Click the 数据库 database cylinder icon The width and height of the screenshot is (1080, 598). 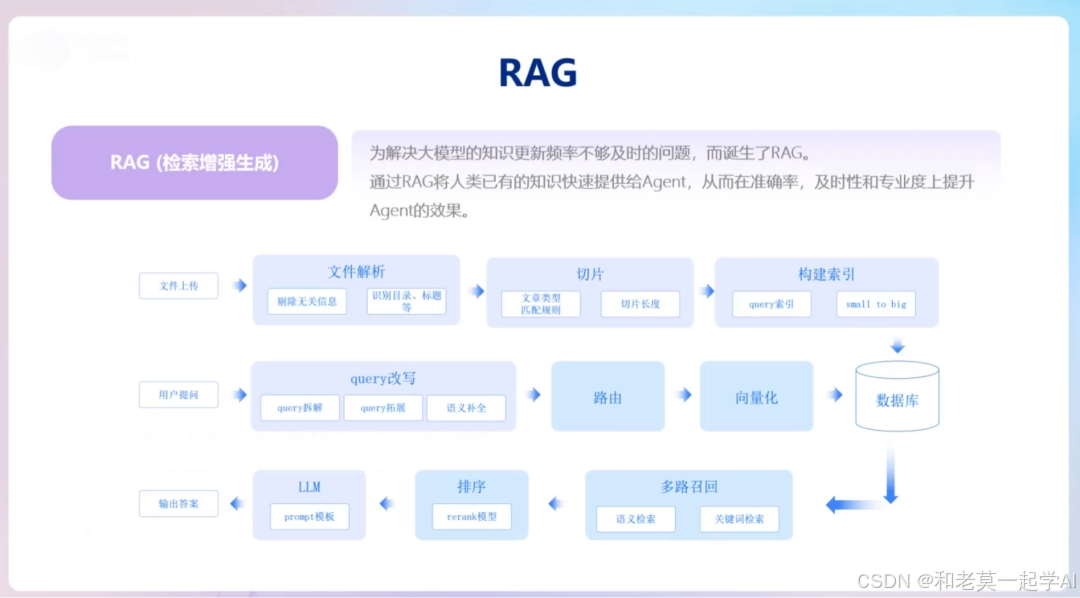[x=896, y=396]
